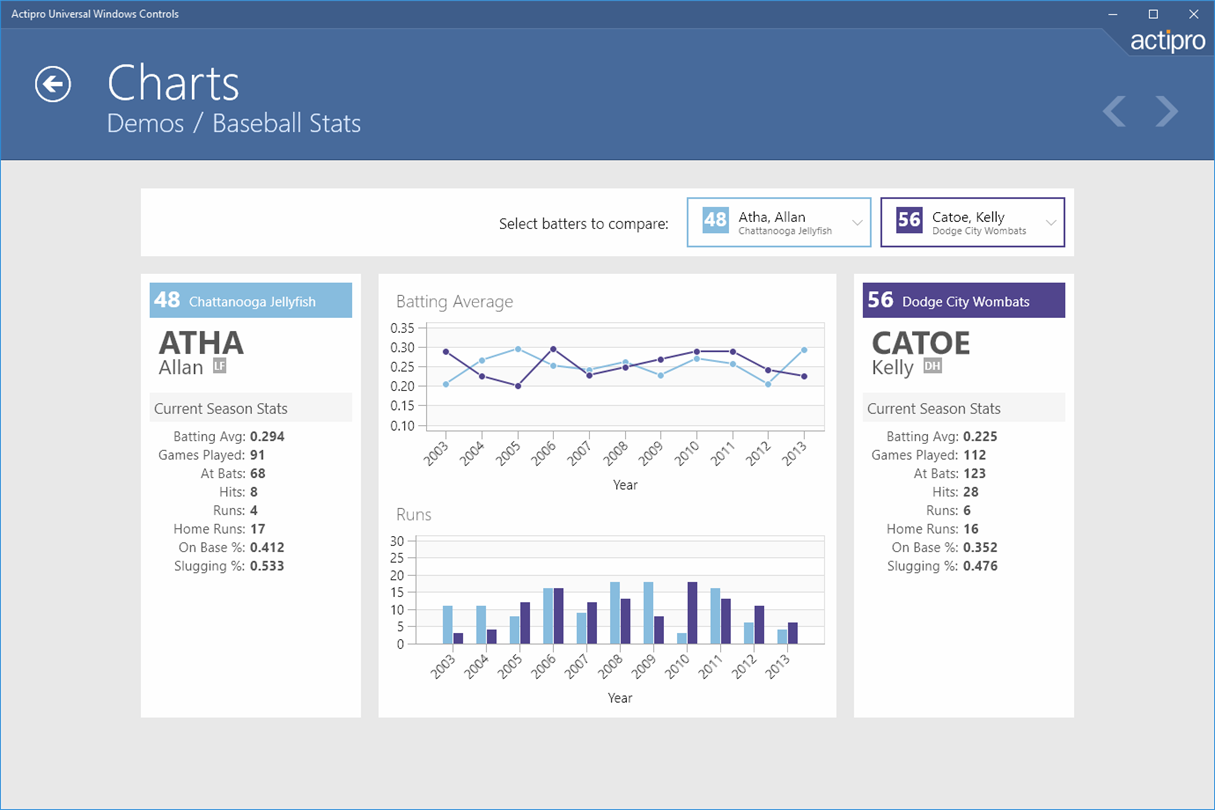
Task: Go to the previous demo arrow
Action: [1114, 111]
